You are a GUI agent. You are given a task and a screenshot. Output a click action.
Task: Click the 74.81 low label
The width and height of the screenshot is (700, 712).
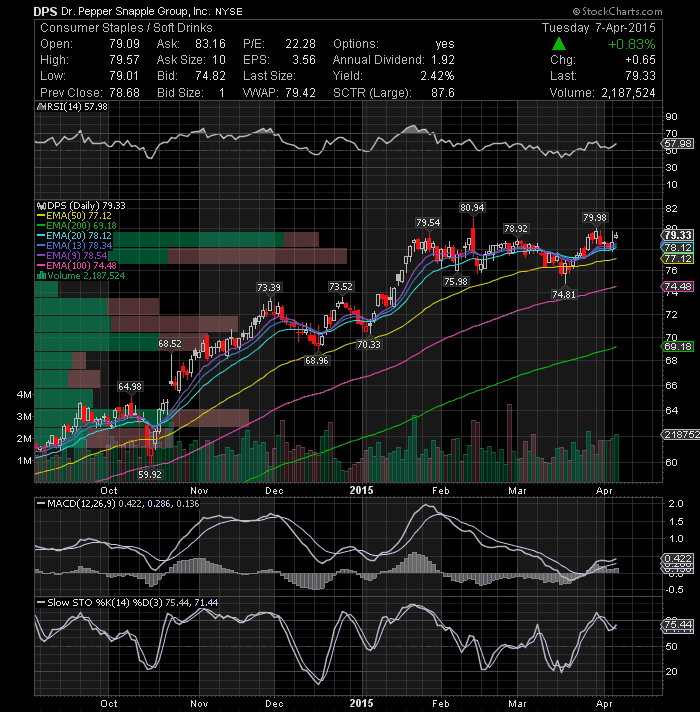click(564, 295)
